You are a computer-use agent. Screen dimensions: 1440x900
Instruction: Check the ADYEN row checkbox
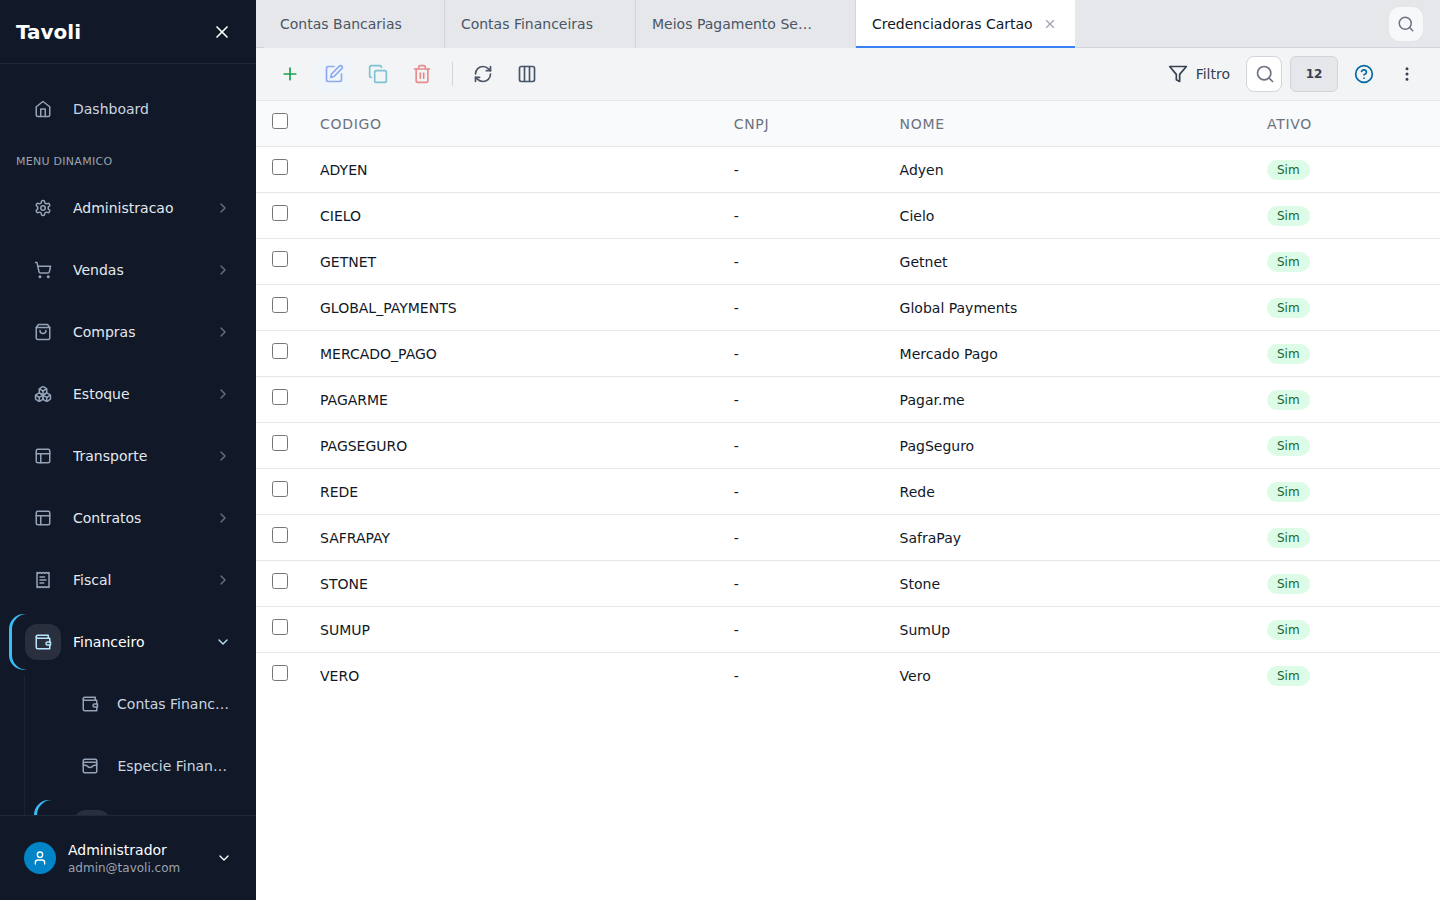(x=280, y=167)
